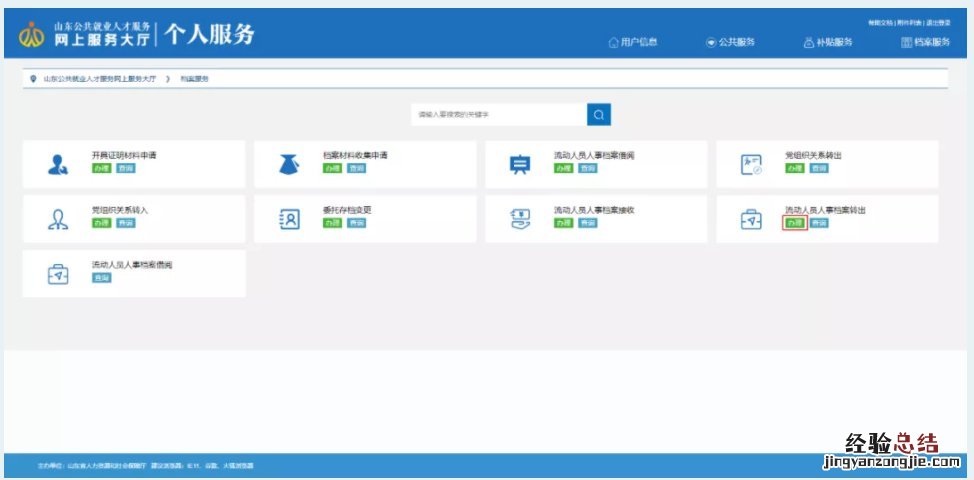Go to the 补贴服务 menu
Image resolution: width=974 pixels, height=480 pixels.
coord(827,42)
